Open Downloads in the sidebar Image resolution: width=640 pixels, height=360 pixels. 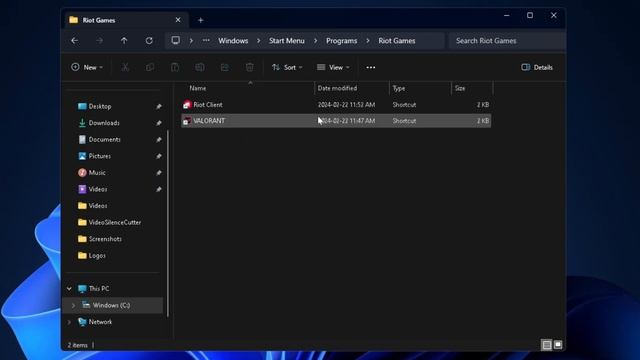click(x=104, y=123)
